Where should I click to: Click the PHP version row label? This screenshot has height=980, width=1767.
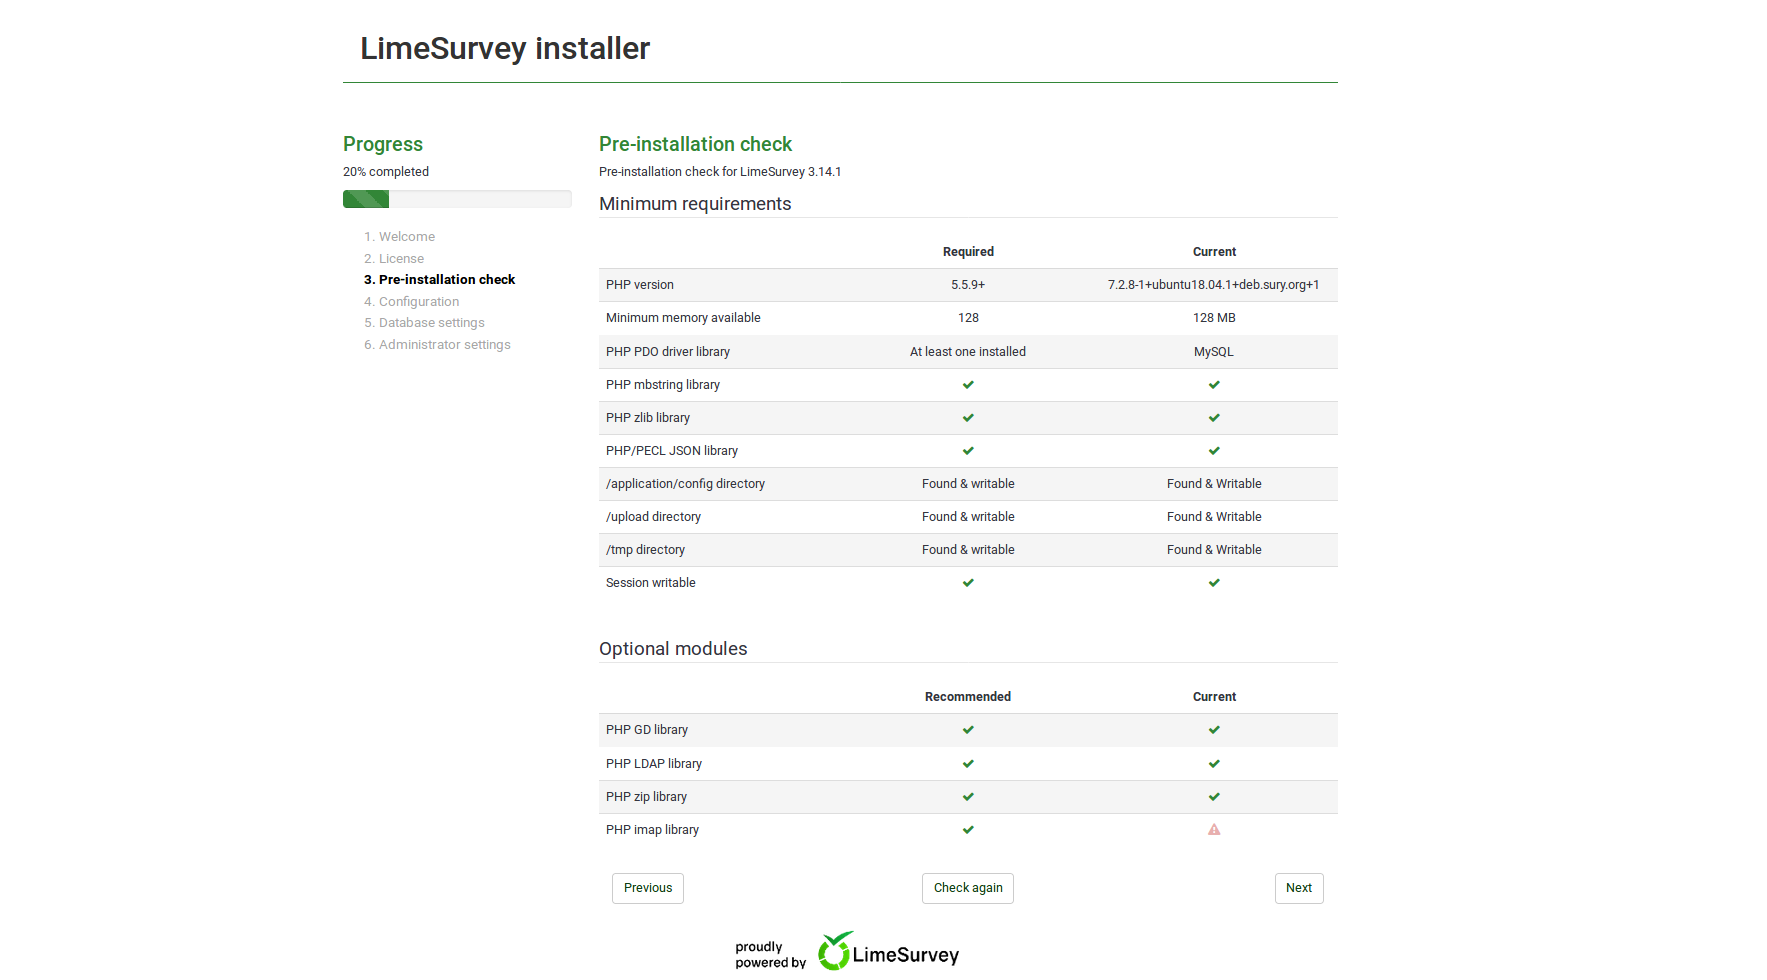point(640,285)
